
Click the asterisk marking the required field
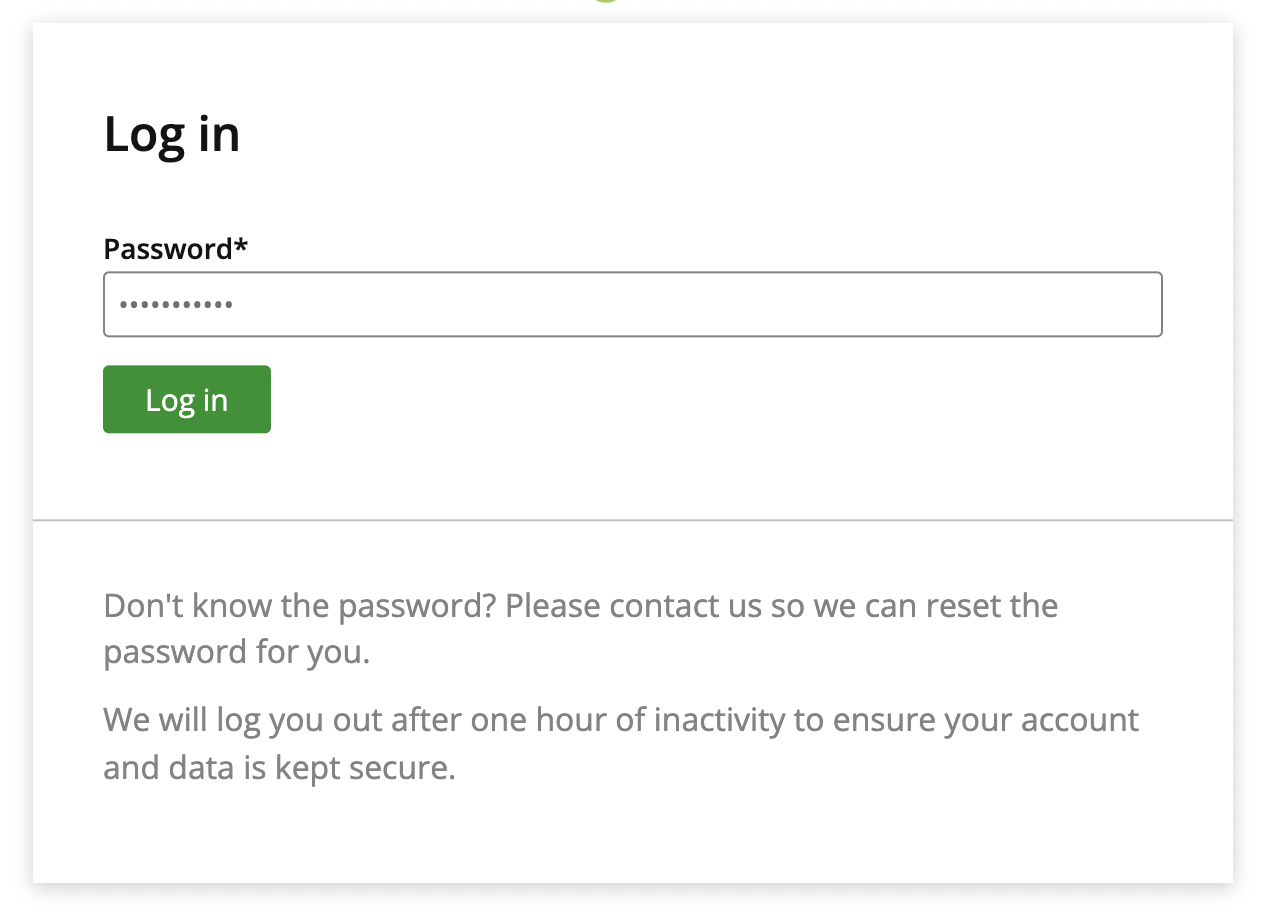click(240, 246)
